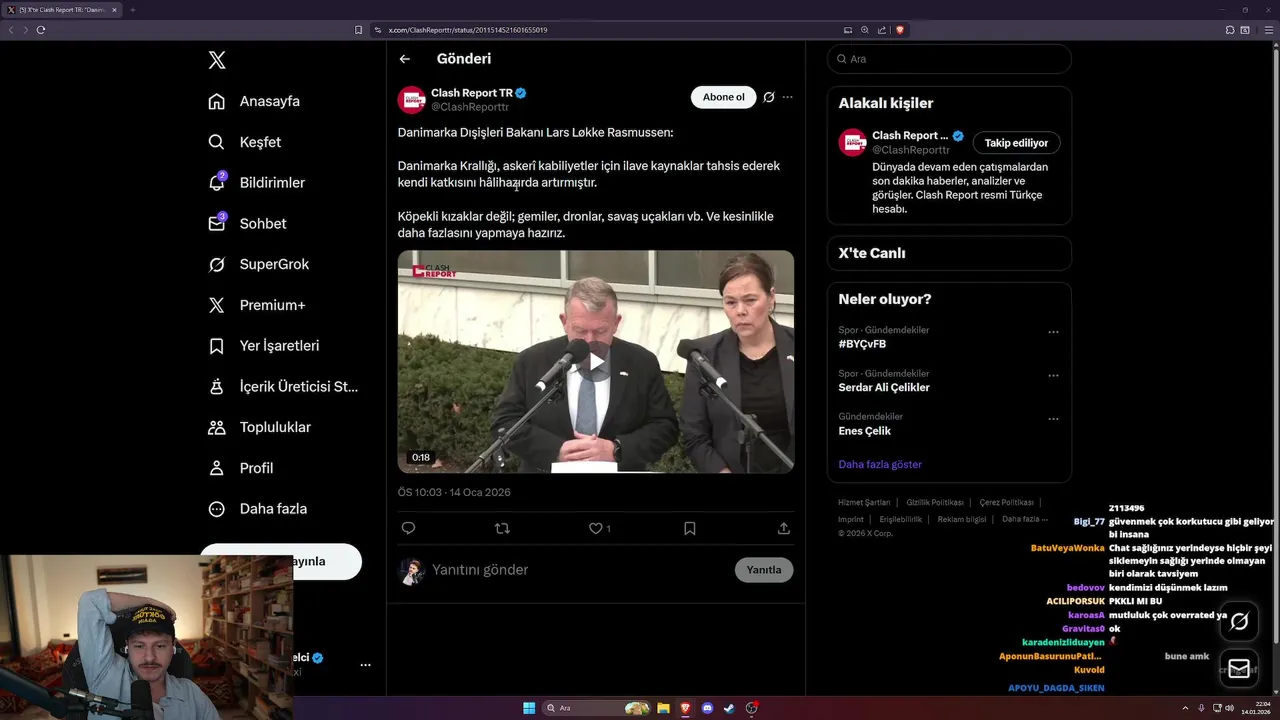Open Bildirimler notifications
The image size is (1280, 720).
click(257, 183)
